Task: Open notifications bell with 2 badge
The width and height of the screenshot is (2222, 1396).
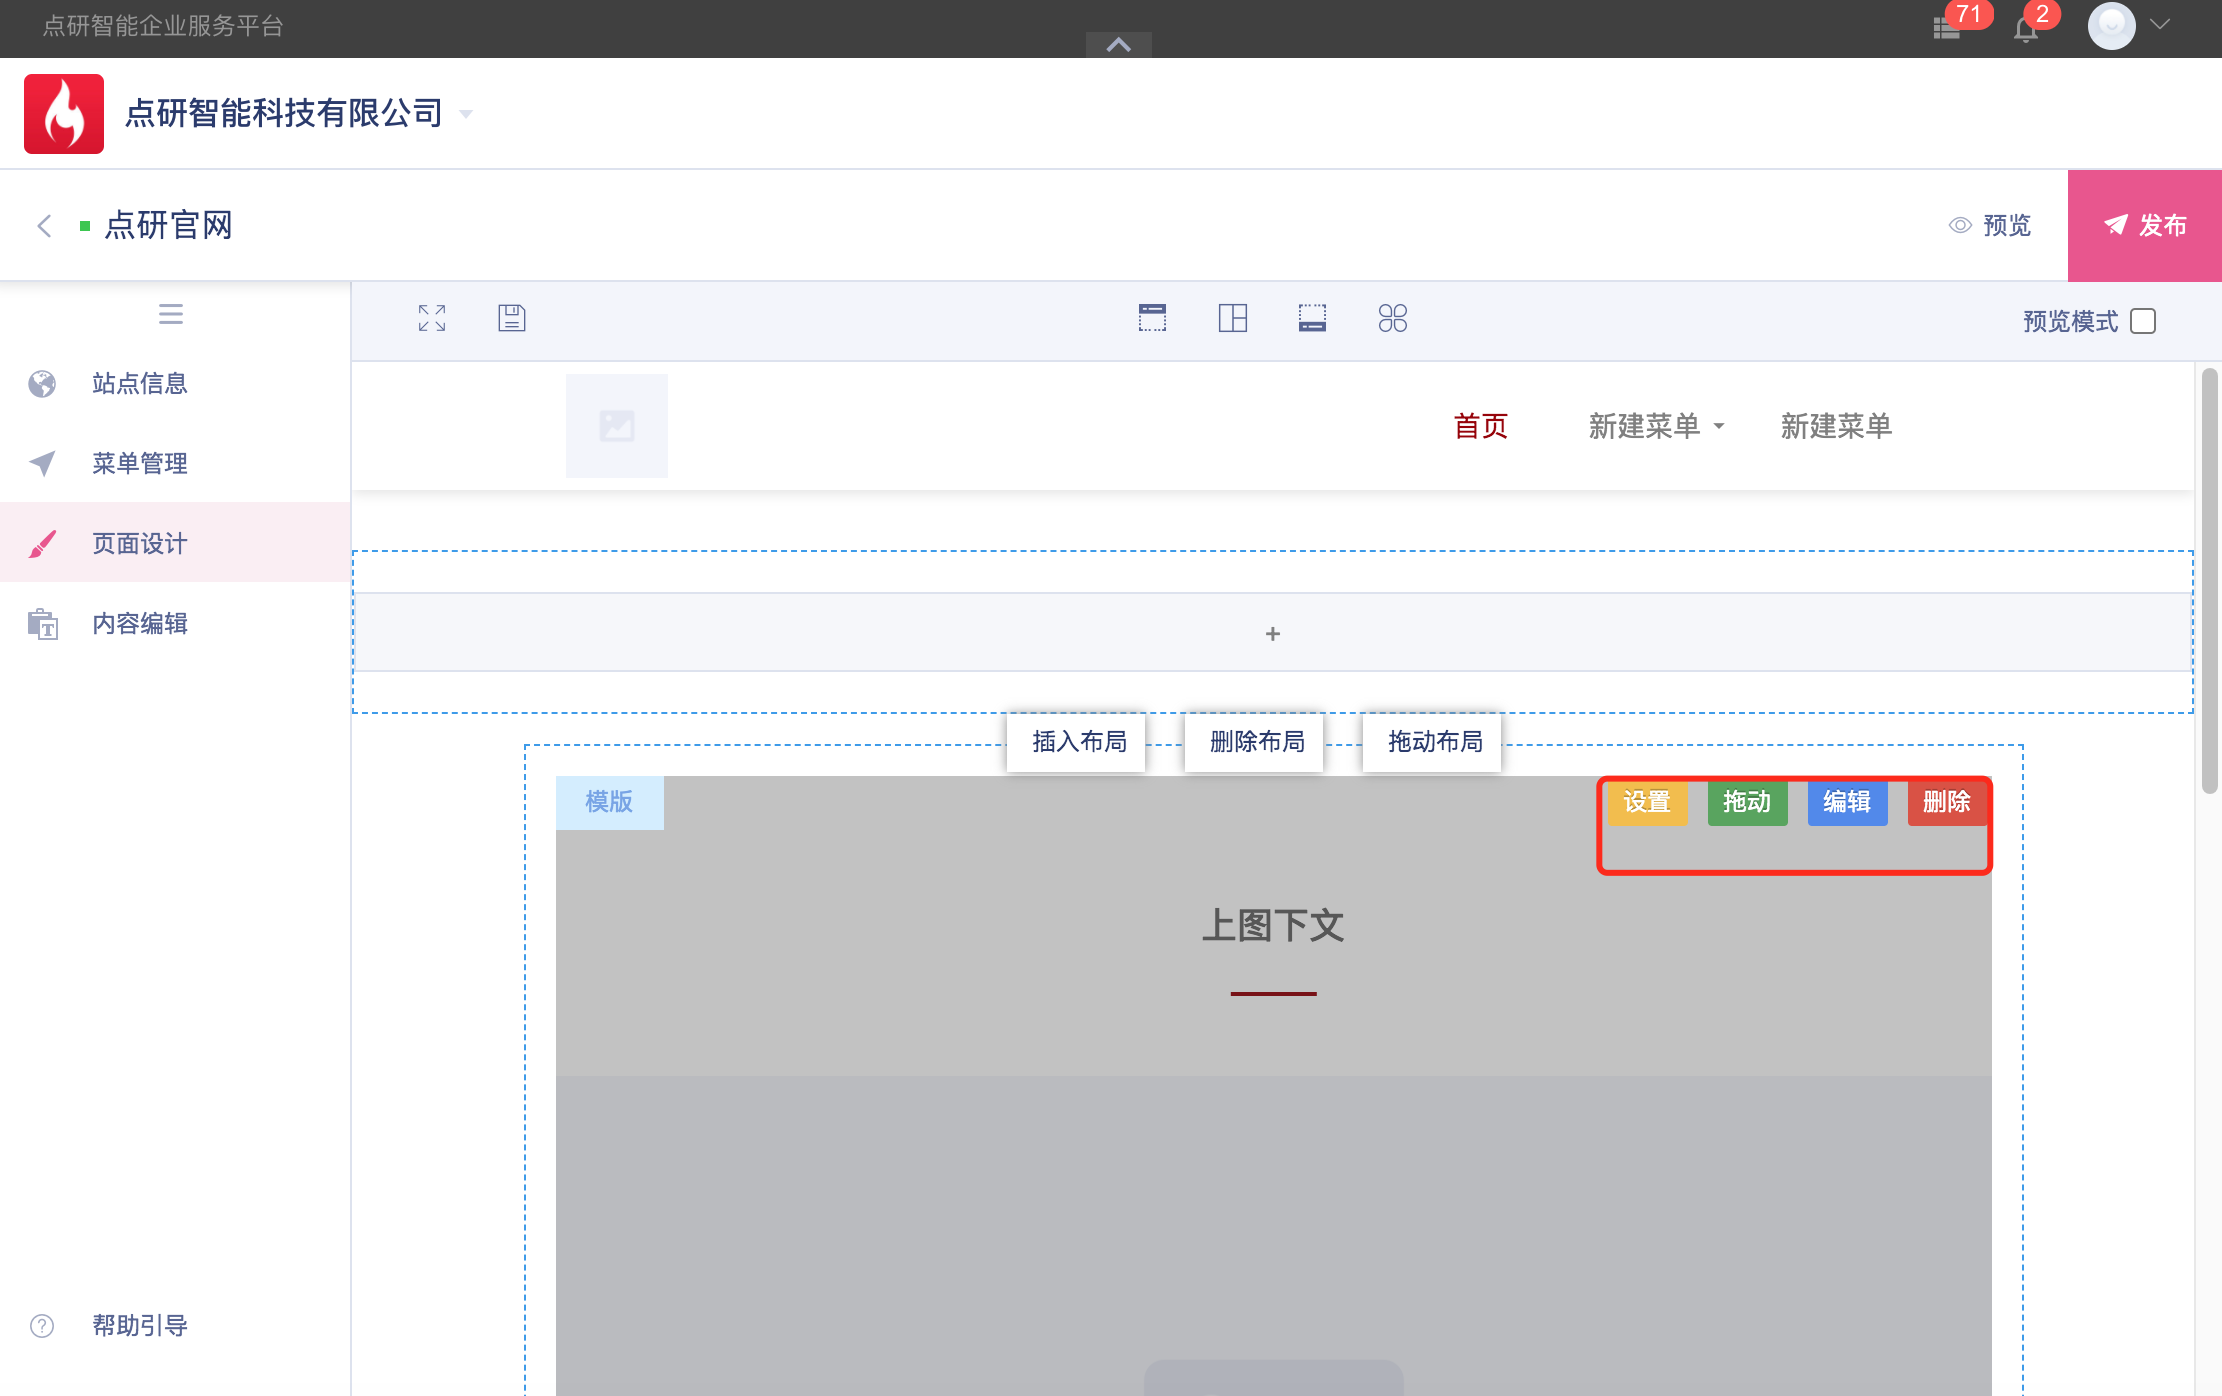Action: (2026, 28)
